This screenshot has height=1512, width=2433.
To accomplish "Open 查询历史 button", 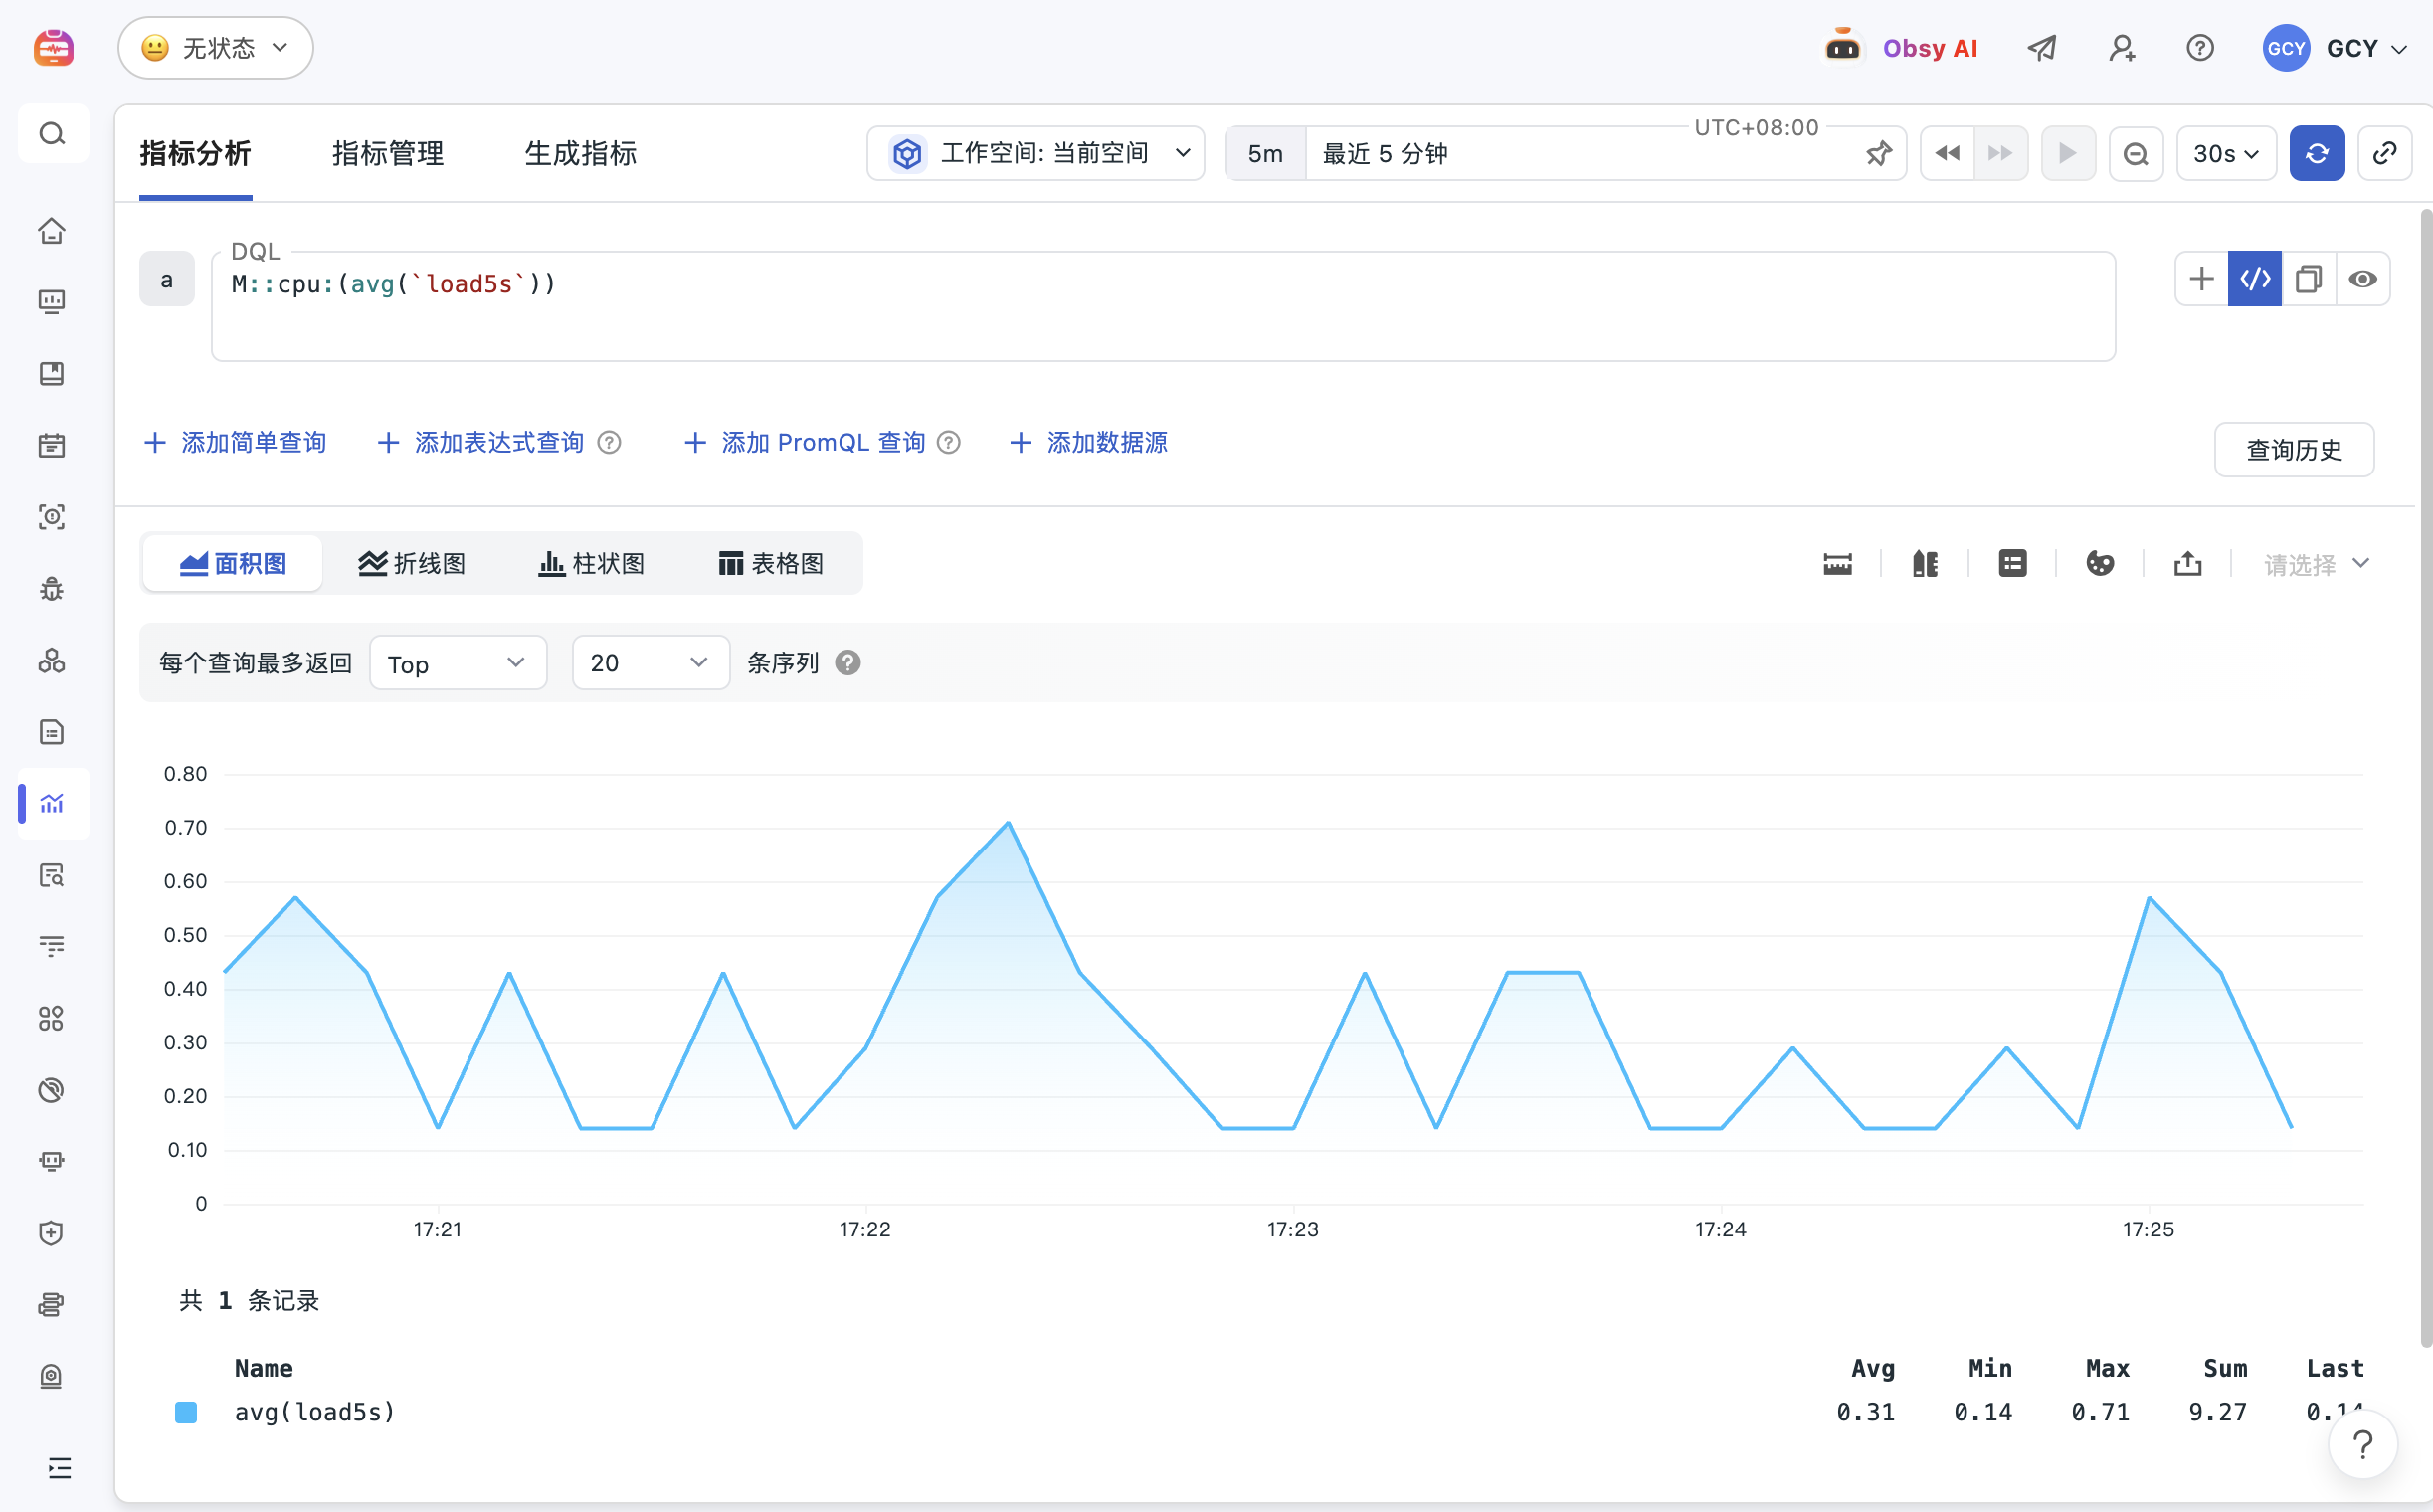I will 2293,450.
